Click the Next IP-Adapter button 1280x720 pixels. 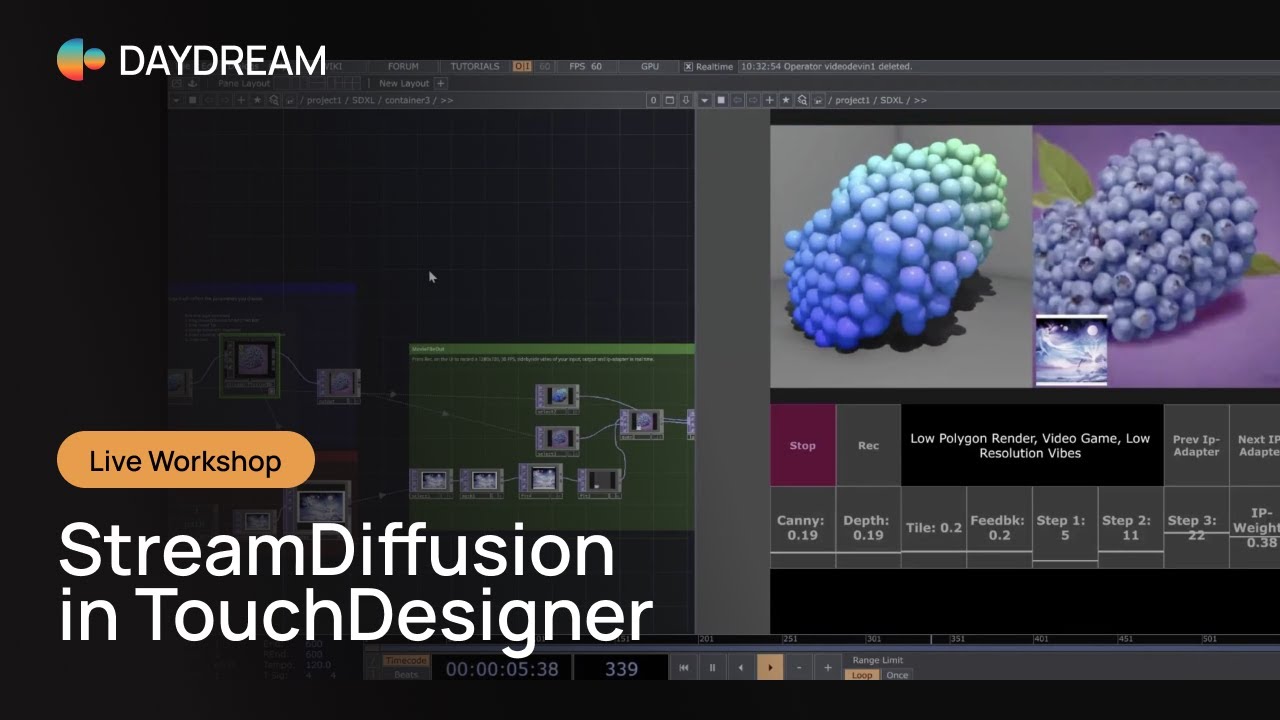click(1255, 445)
